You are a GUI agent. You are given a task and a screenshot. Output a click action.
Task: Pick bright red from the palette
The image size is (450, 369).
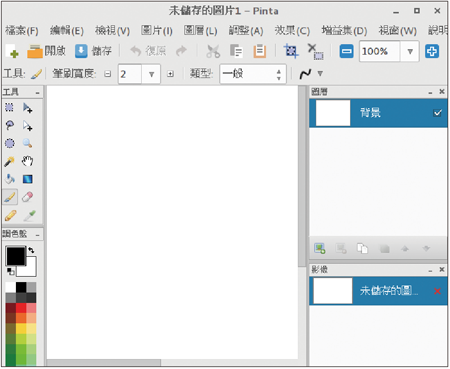21,308
